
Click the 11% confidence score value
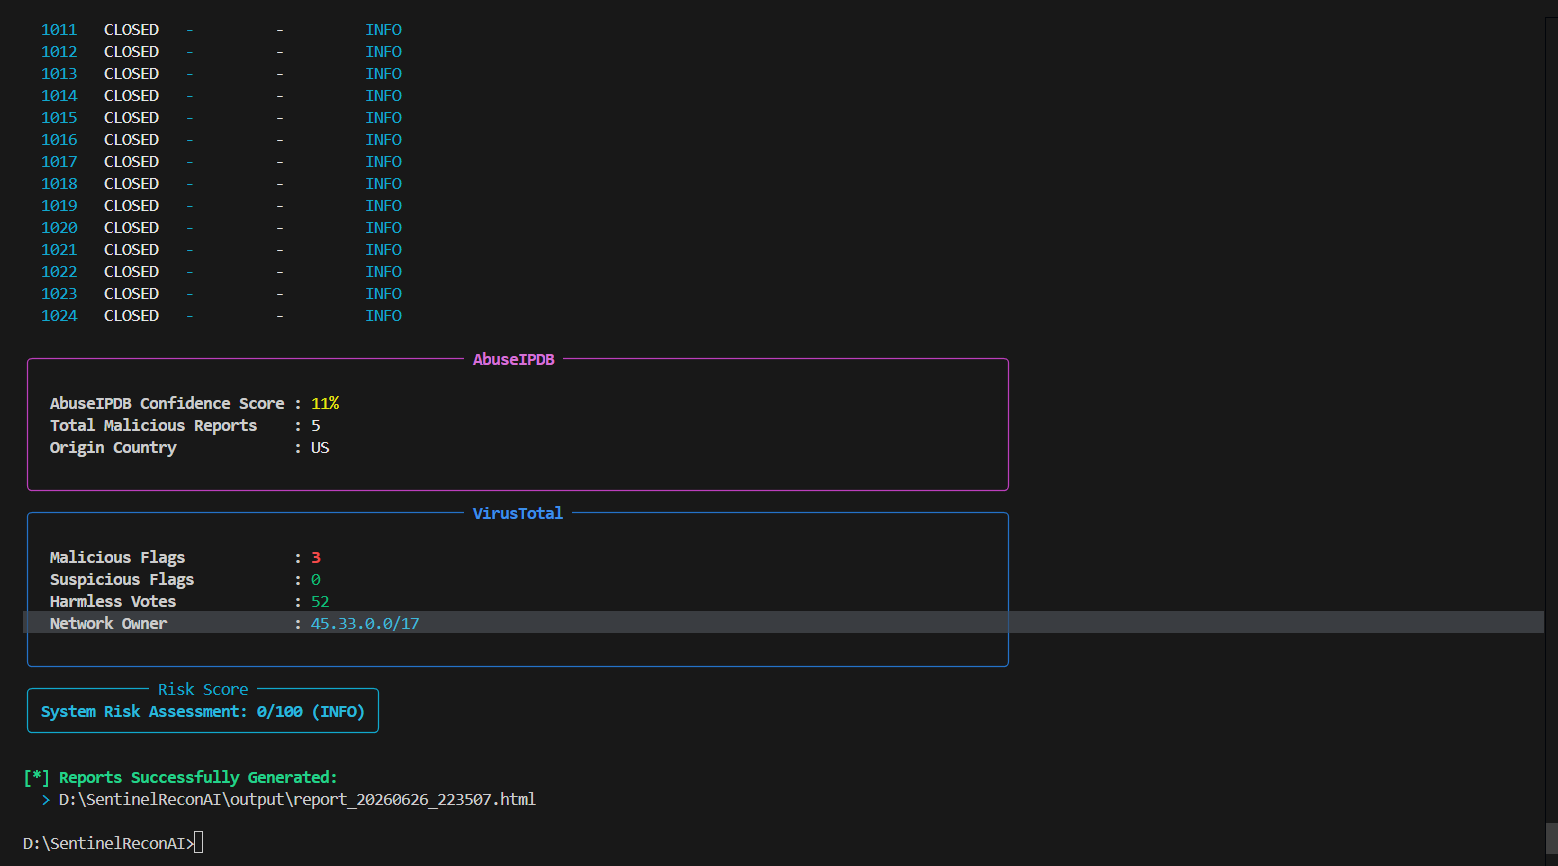(325, 404)
